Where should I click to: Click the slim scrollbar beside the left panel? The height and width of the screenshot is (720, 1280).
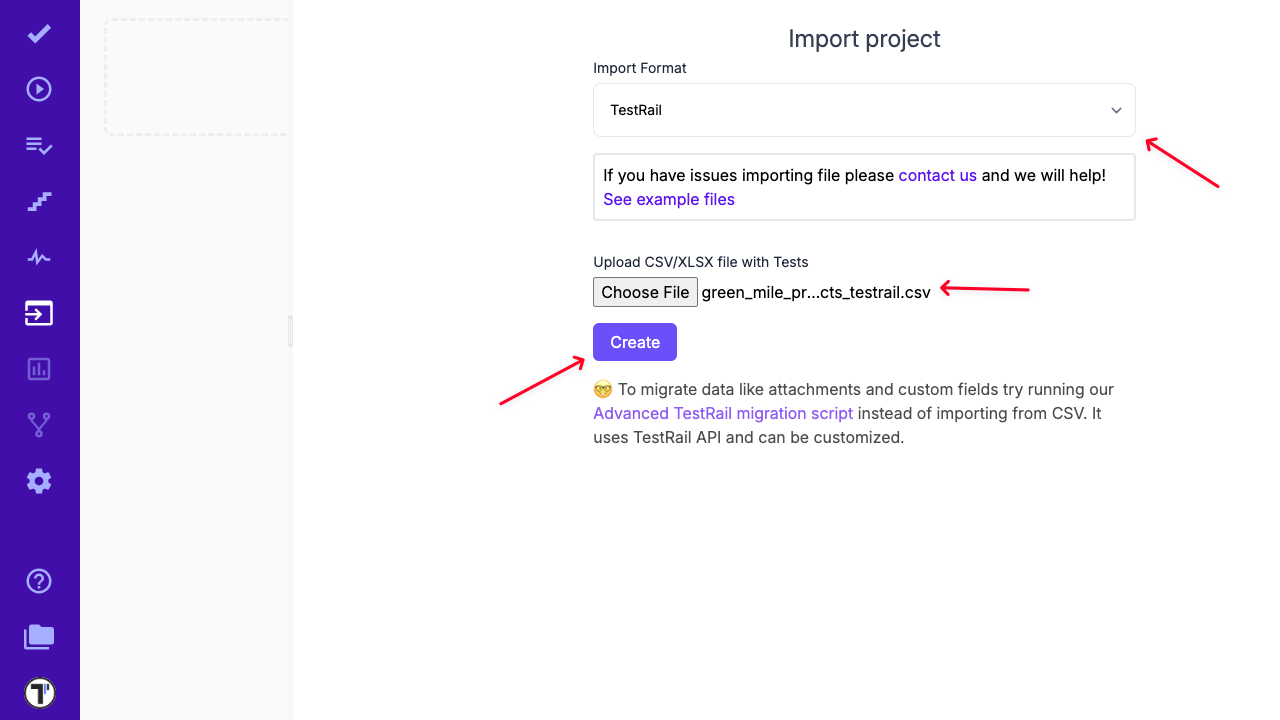(290, 330)
